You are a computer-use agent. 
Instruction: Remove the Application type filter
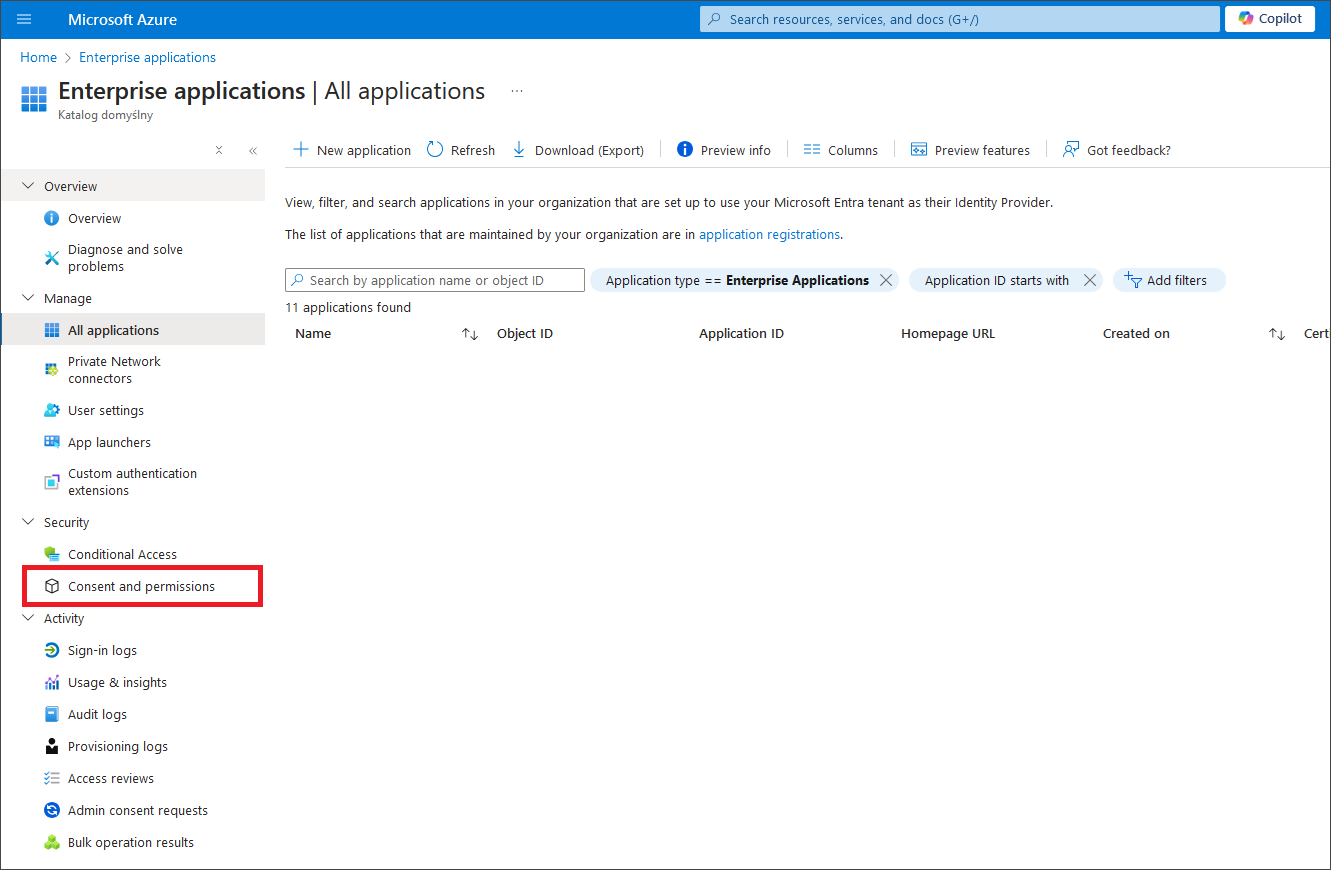(x=886, y=280)
